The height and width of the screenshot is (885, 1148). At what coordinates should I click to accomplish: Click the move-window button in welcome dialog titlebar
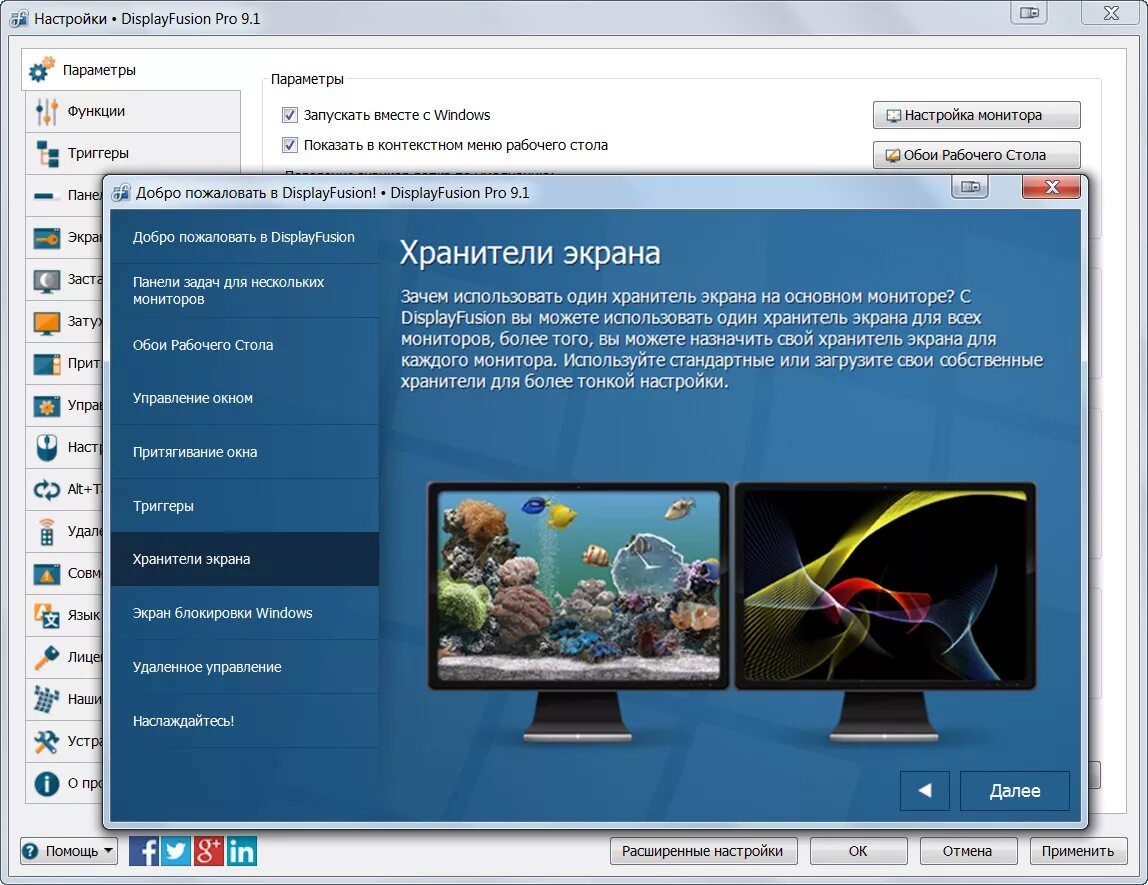pyautogui.click(x=970, y=187)
